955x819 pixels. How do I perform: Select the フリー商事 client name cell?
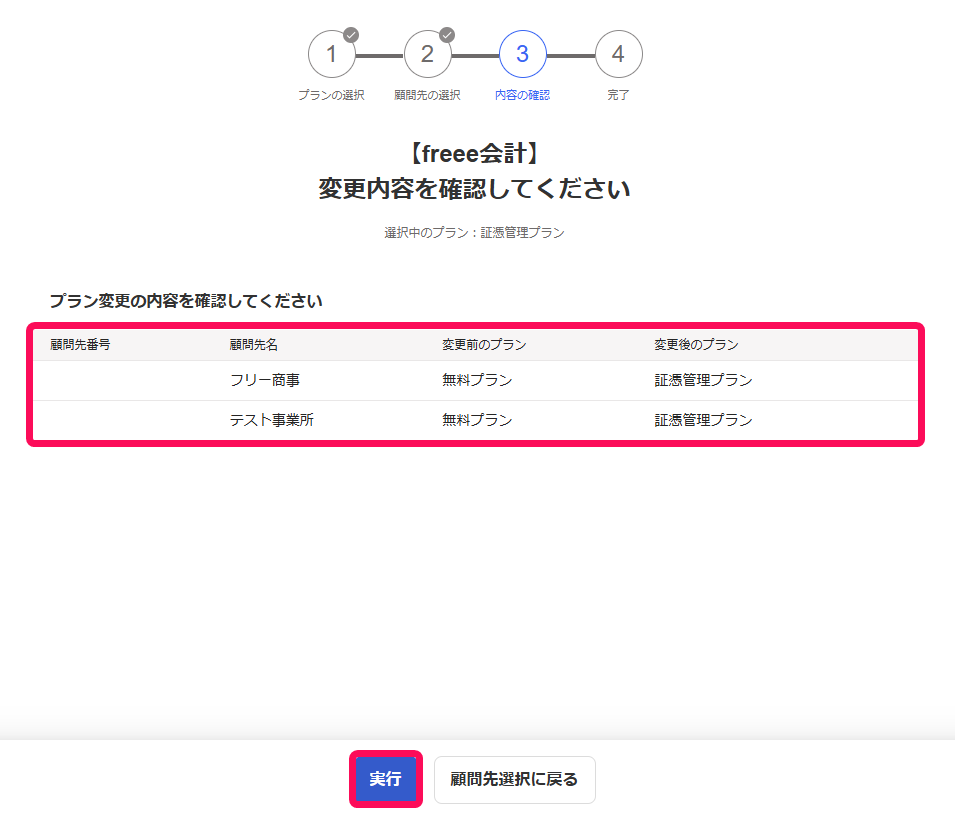click(265, 380)
